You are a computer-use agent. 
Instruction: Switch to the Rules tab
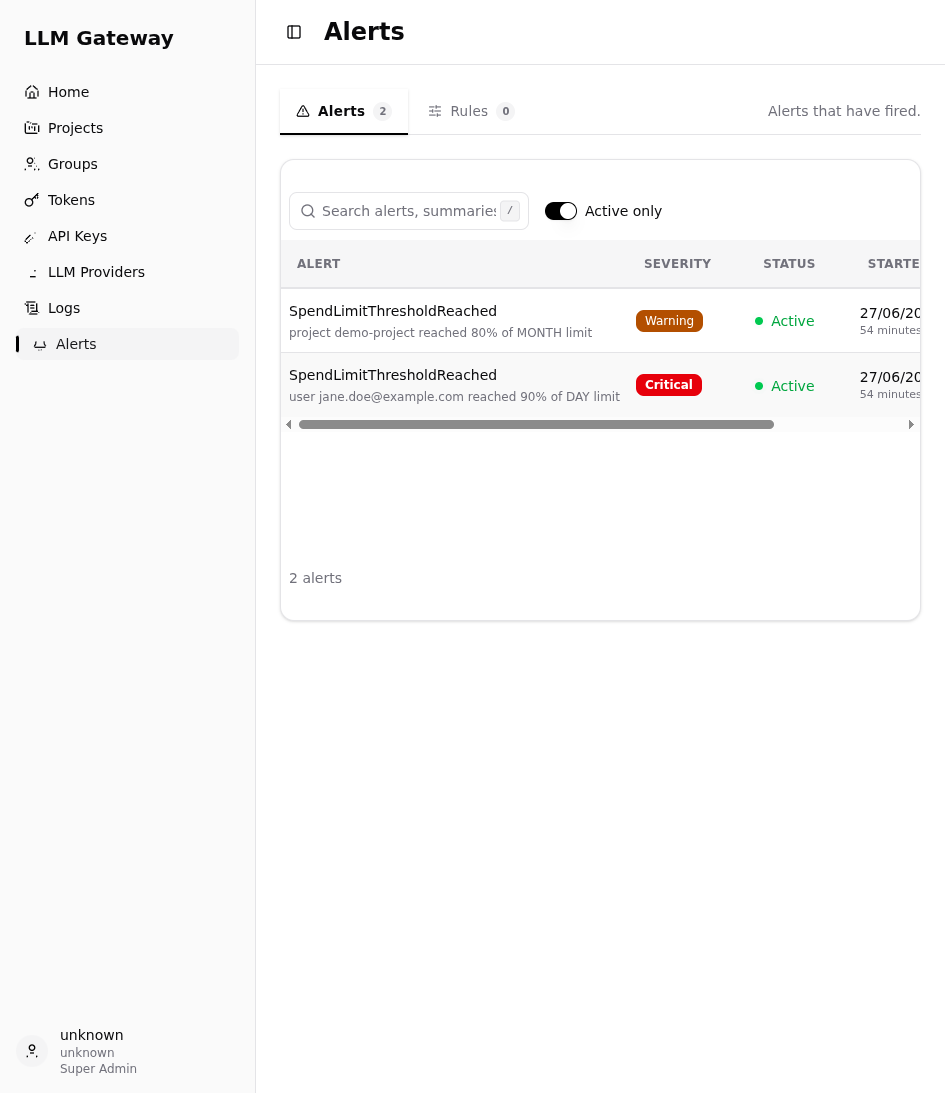(471, 112)
